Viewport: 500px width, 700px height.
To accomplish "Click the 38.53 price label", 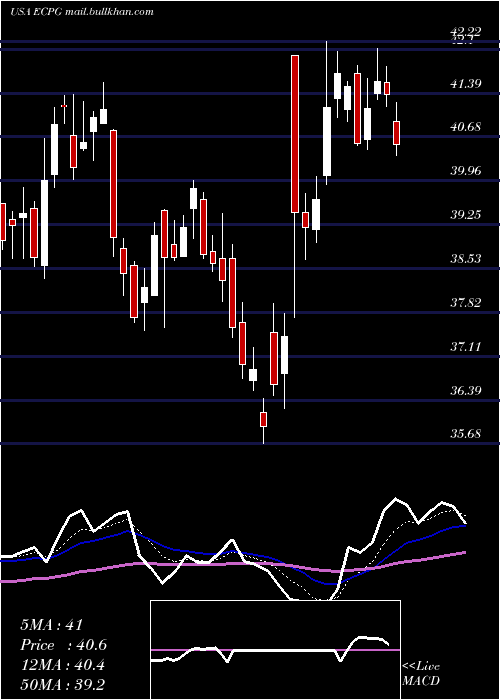I will coord(466,258).
